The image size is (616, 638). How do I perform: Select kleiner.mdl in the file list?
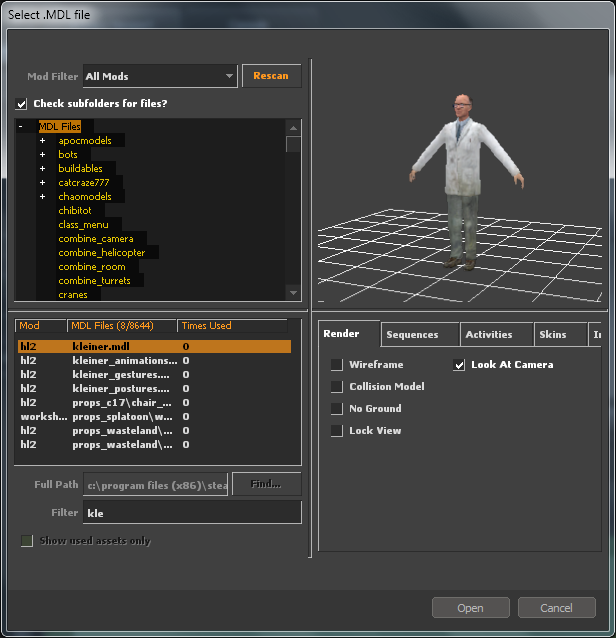click(x=155, y=346)
